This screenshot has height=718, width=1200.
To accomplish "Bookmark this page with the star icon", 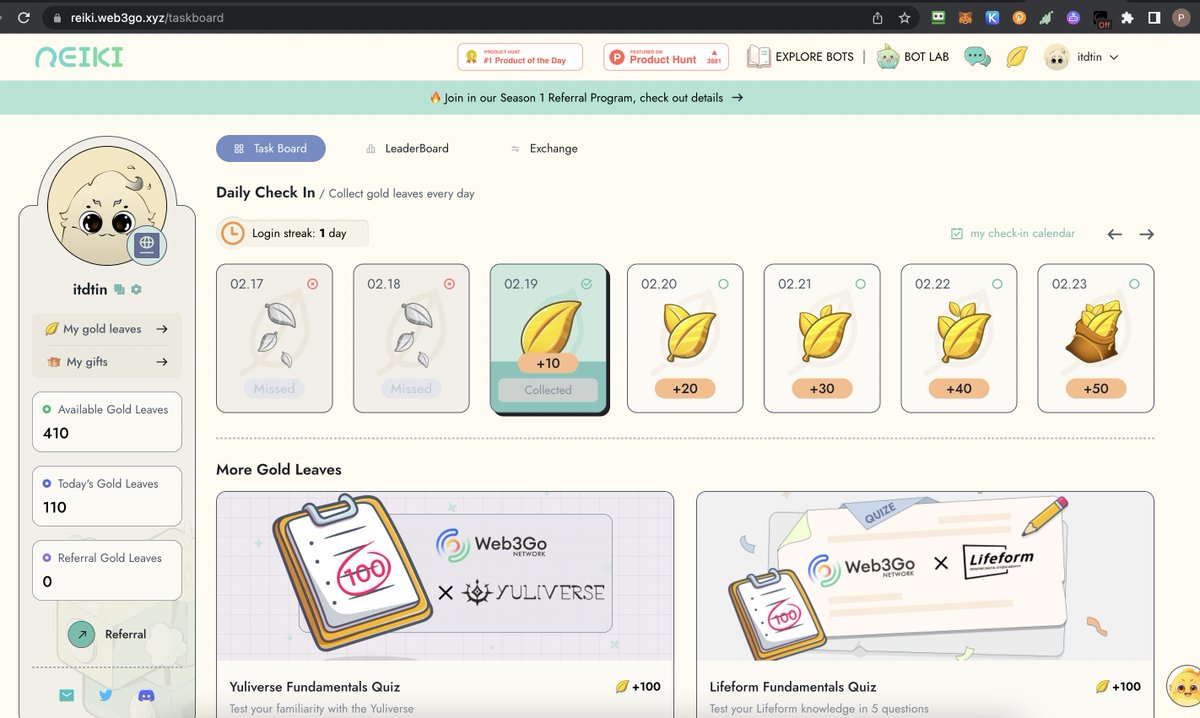I will pyautogui.click(x=904, y=18).
